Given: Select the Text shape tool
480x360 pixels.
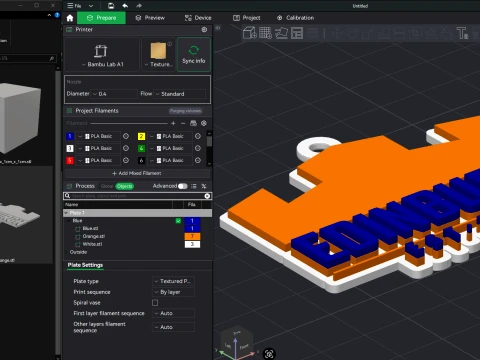Looking at the screenshot, I should pyautogui.click(x=462, y=33).
